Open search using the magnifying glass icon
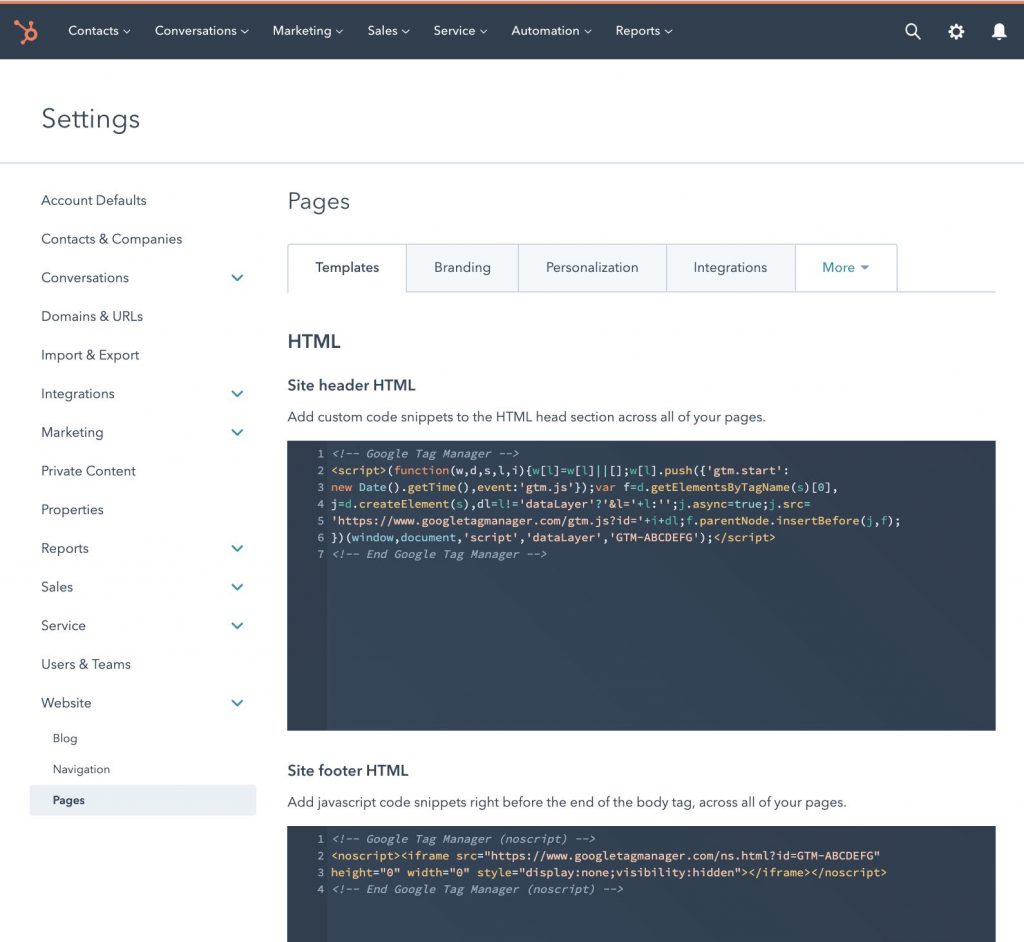This screenshot has width=1024, height=942. point(912,31)
